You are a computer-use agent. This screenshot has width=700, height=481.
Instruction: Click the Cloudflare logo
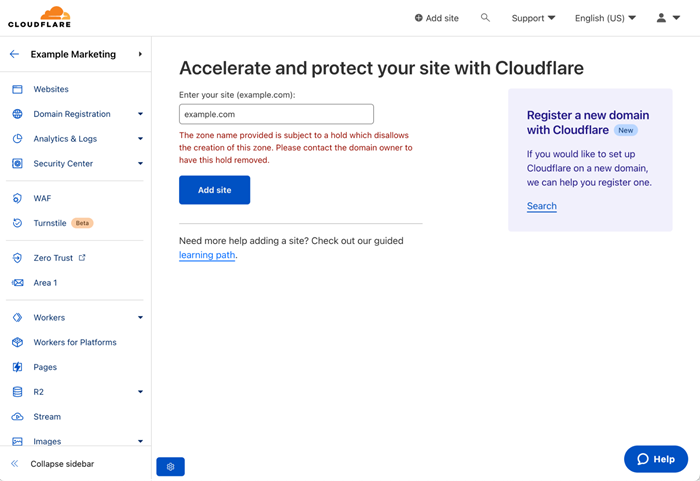pos(39,17)
